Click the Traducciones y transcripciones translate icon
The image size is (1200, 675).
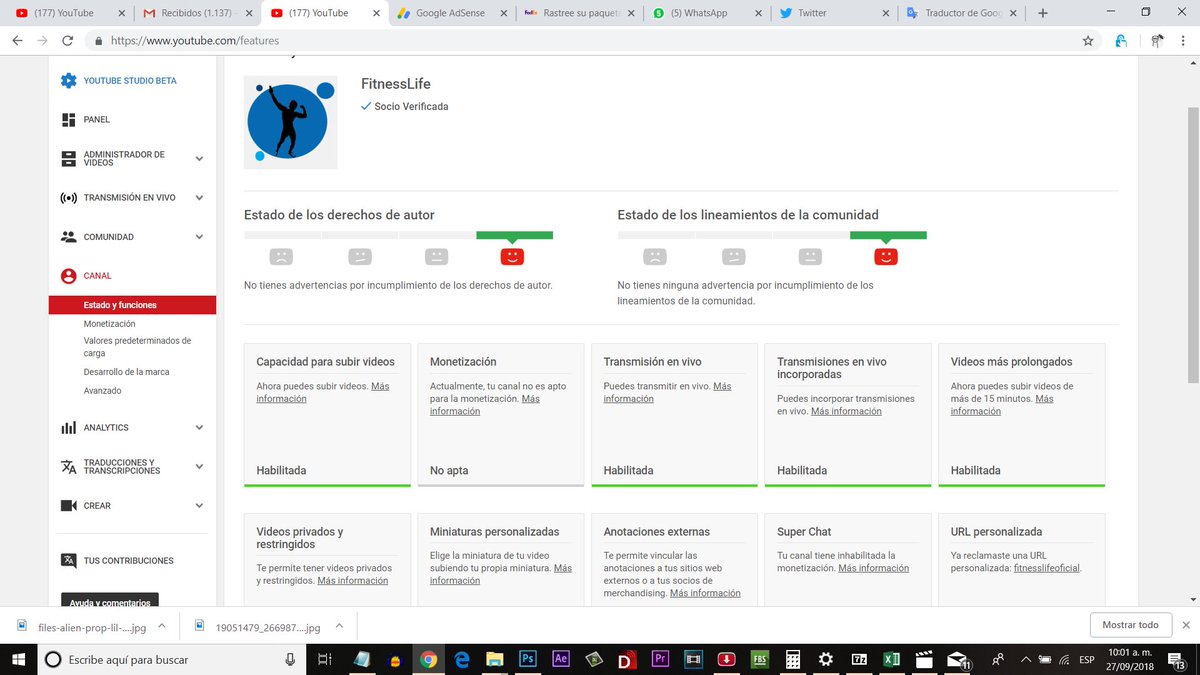point(68,467)
